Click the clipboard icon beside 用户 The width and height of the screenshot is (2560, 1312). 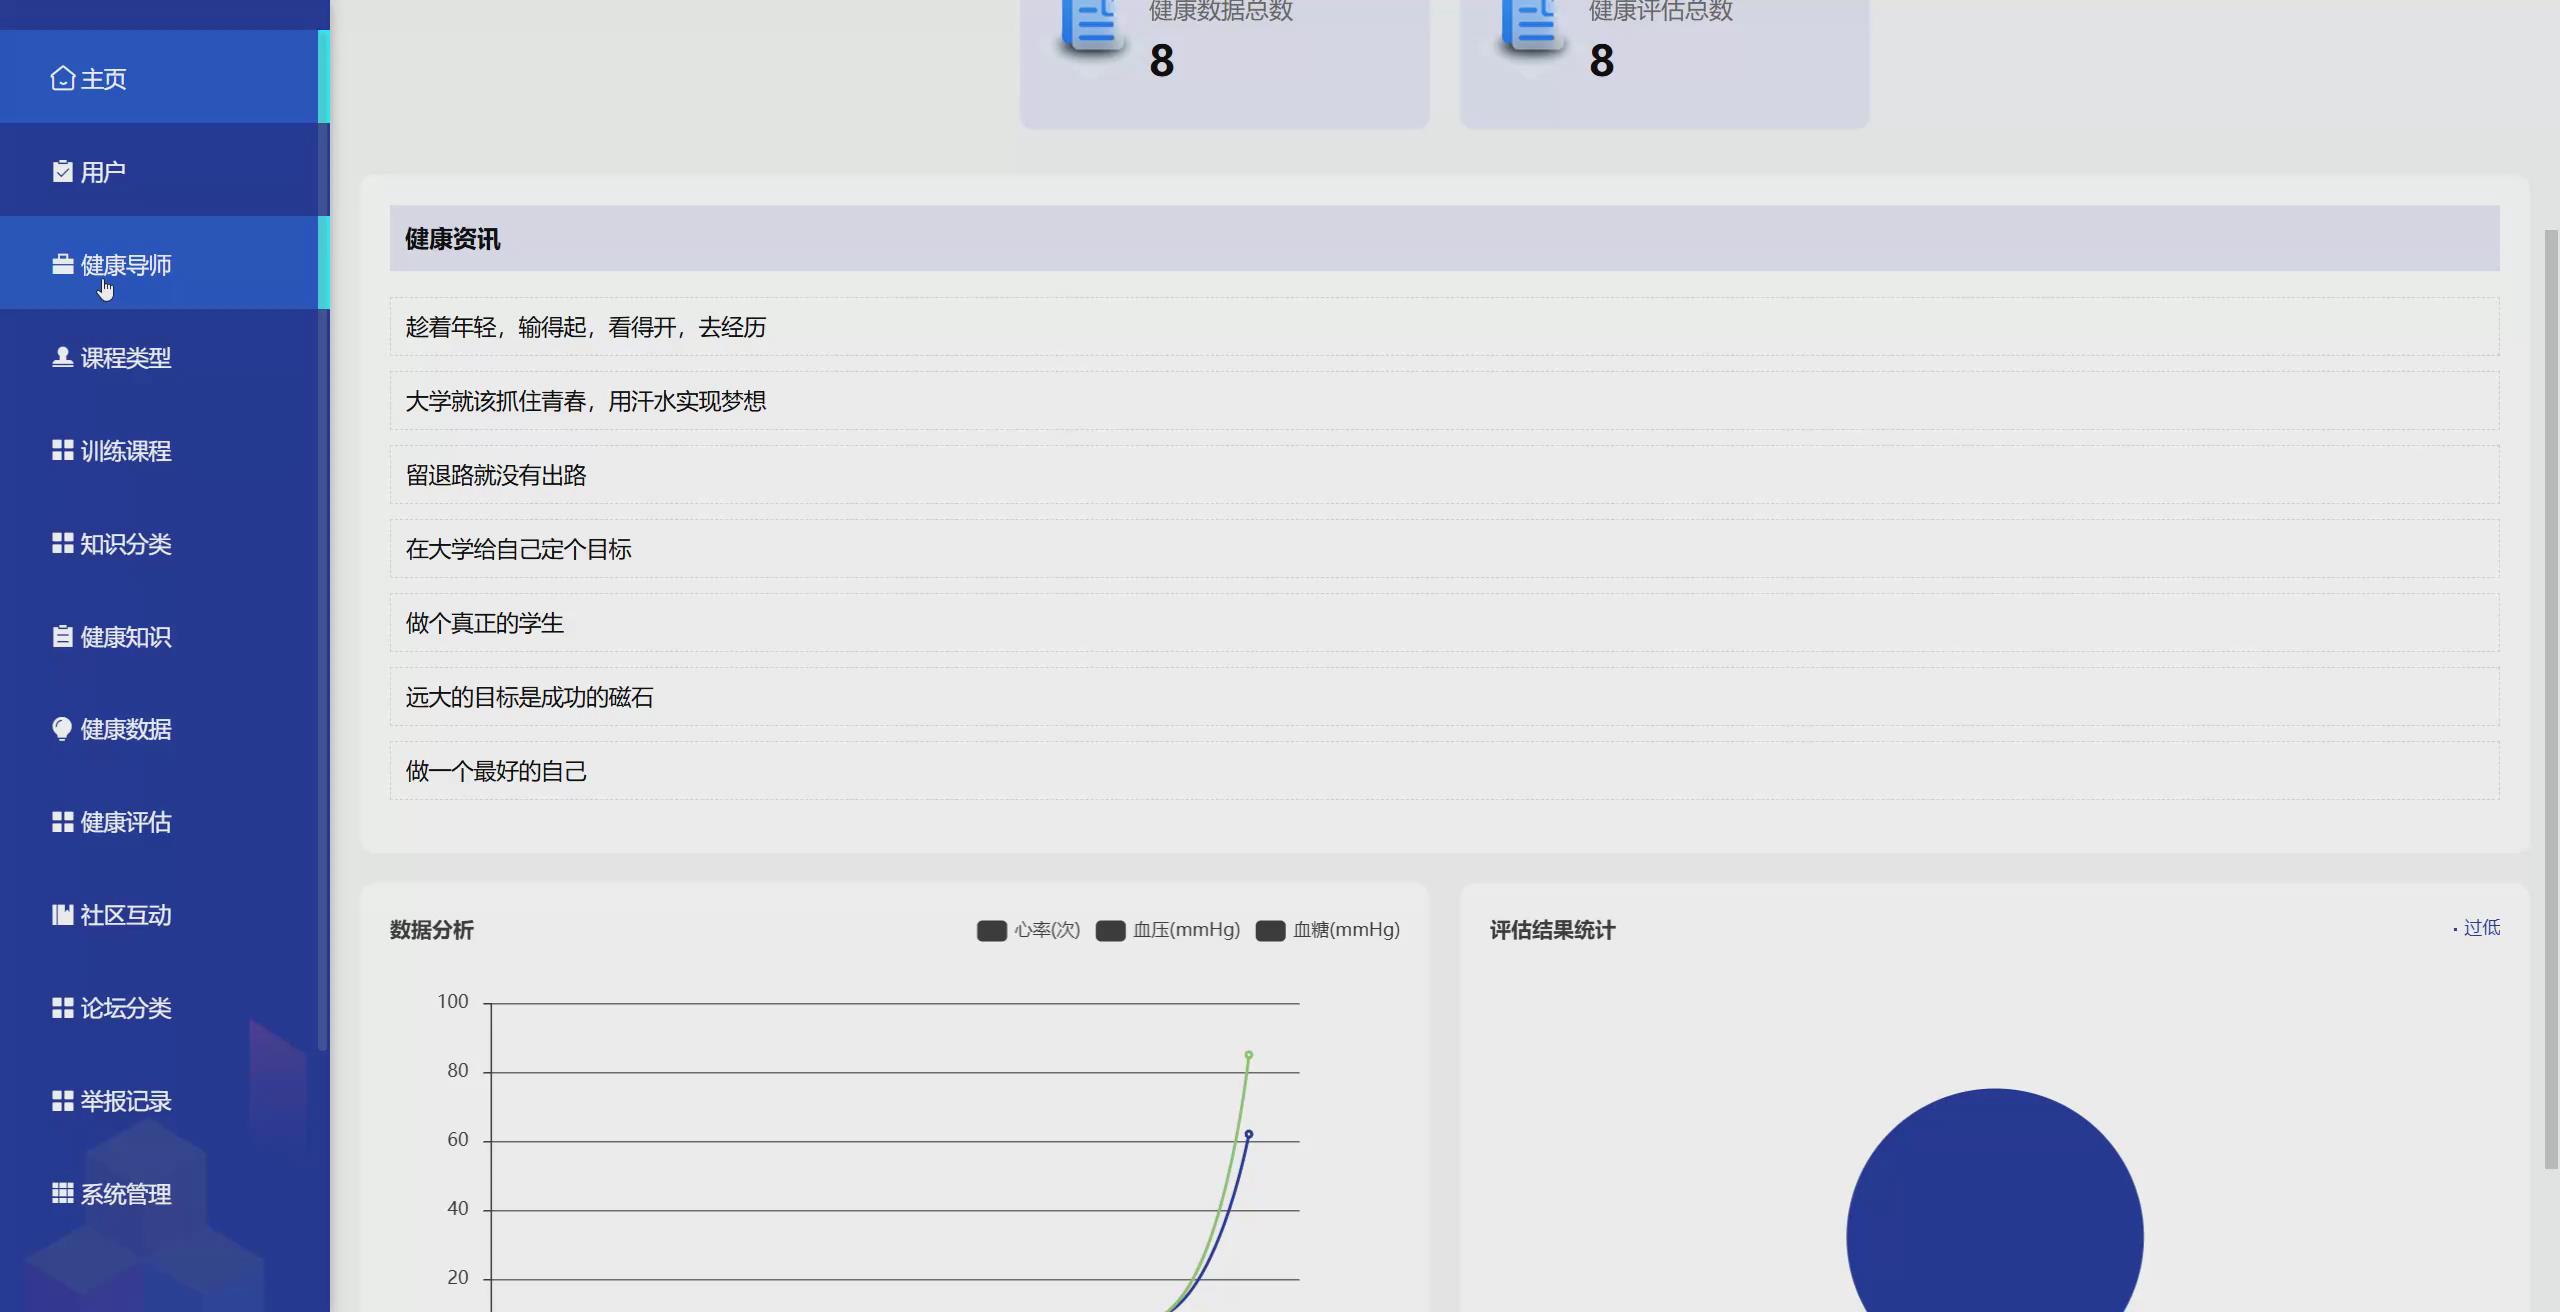(x=63, y=172)
